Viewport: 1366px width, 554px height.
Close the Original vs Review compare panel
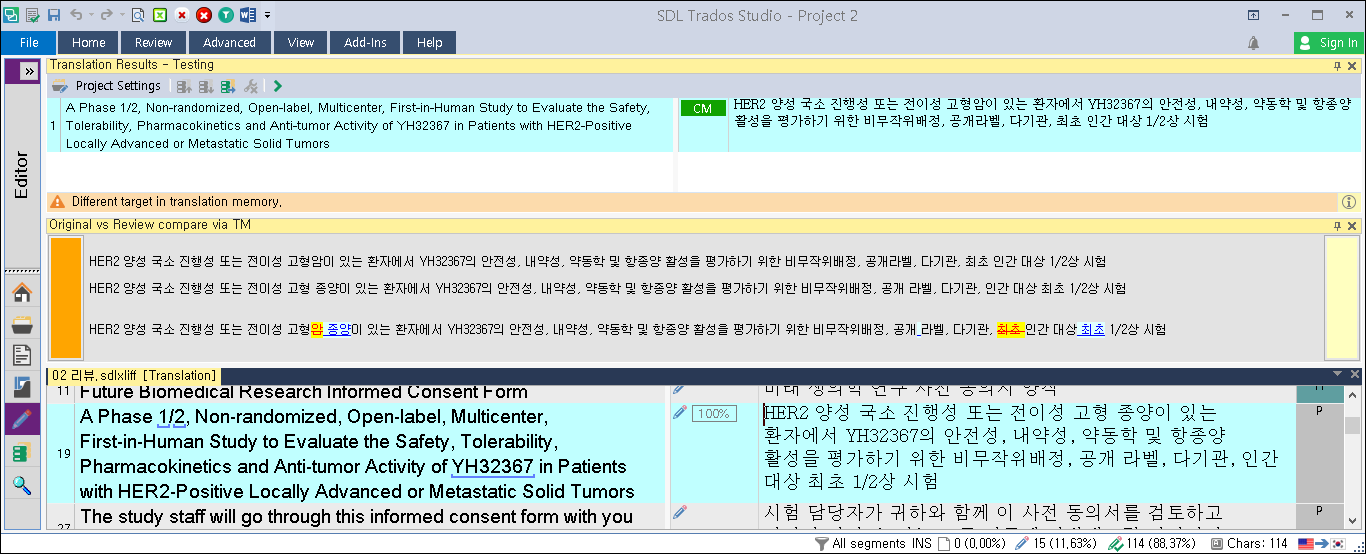[1353, 225]
